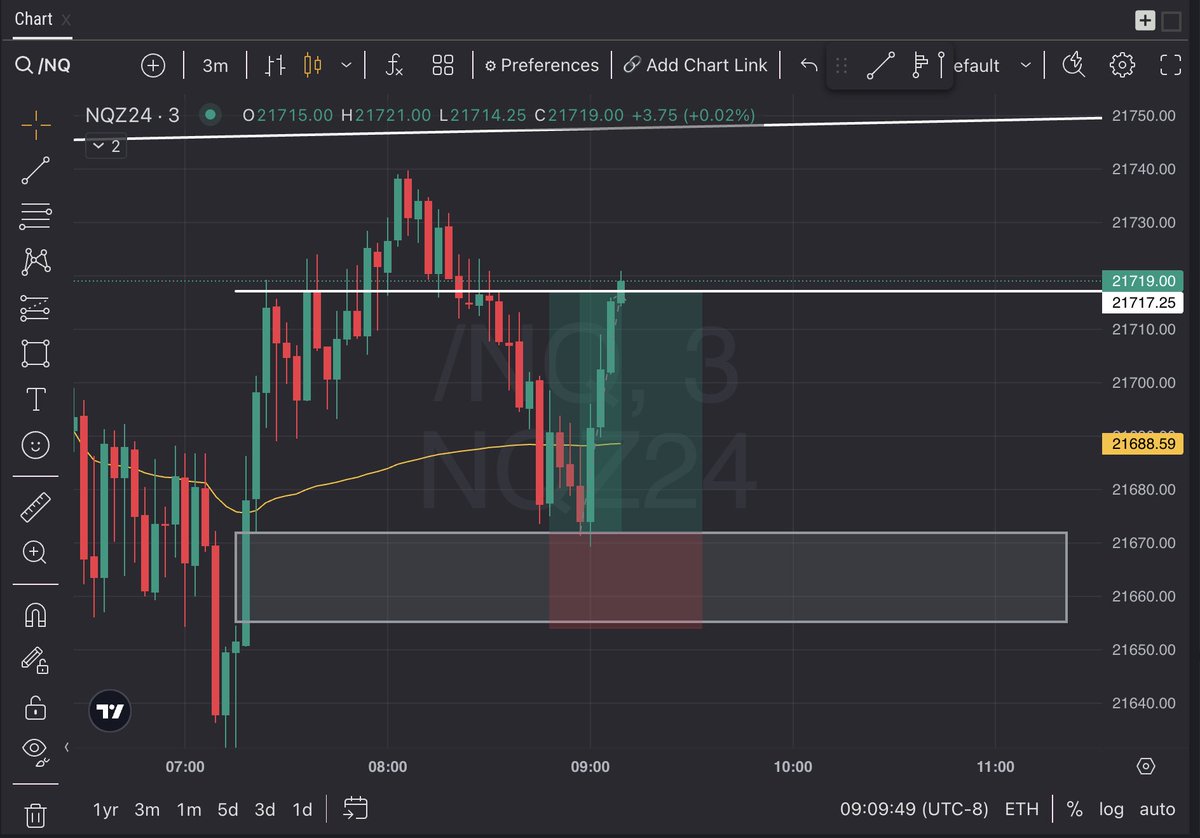Select the line tool in floating toolbar
This screenshot has width=1200, height=838.
pyautogui.click(x=881, y=66)
